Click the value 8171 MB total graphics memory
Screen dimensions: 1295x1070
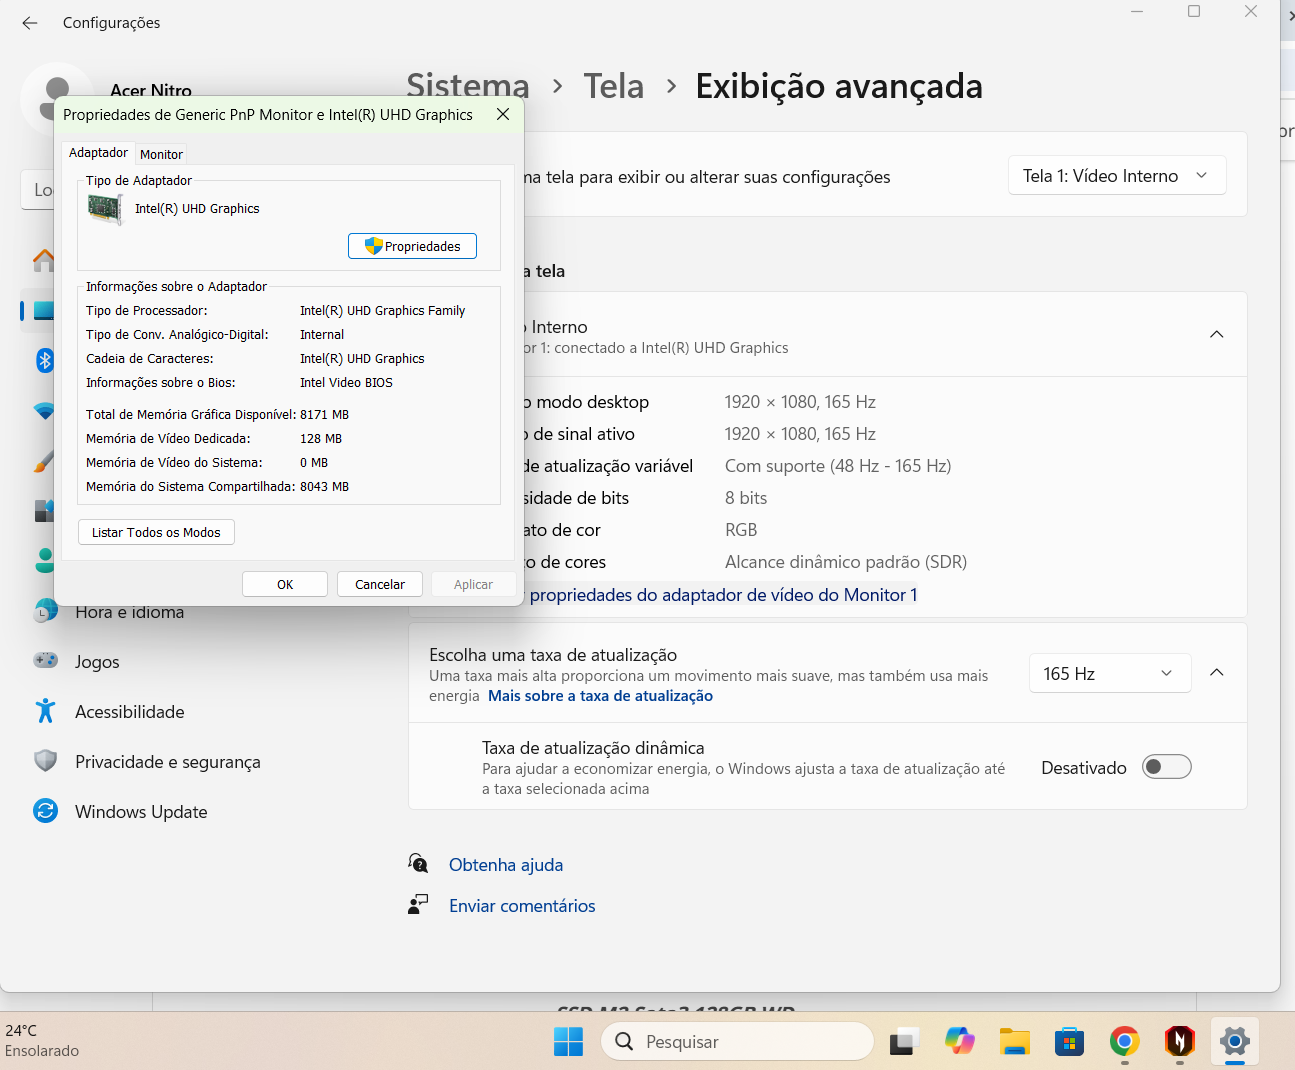(x=324, y=414)
